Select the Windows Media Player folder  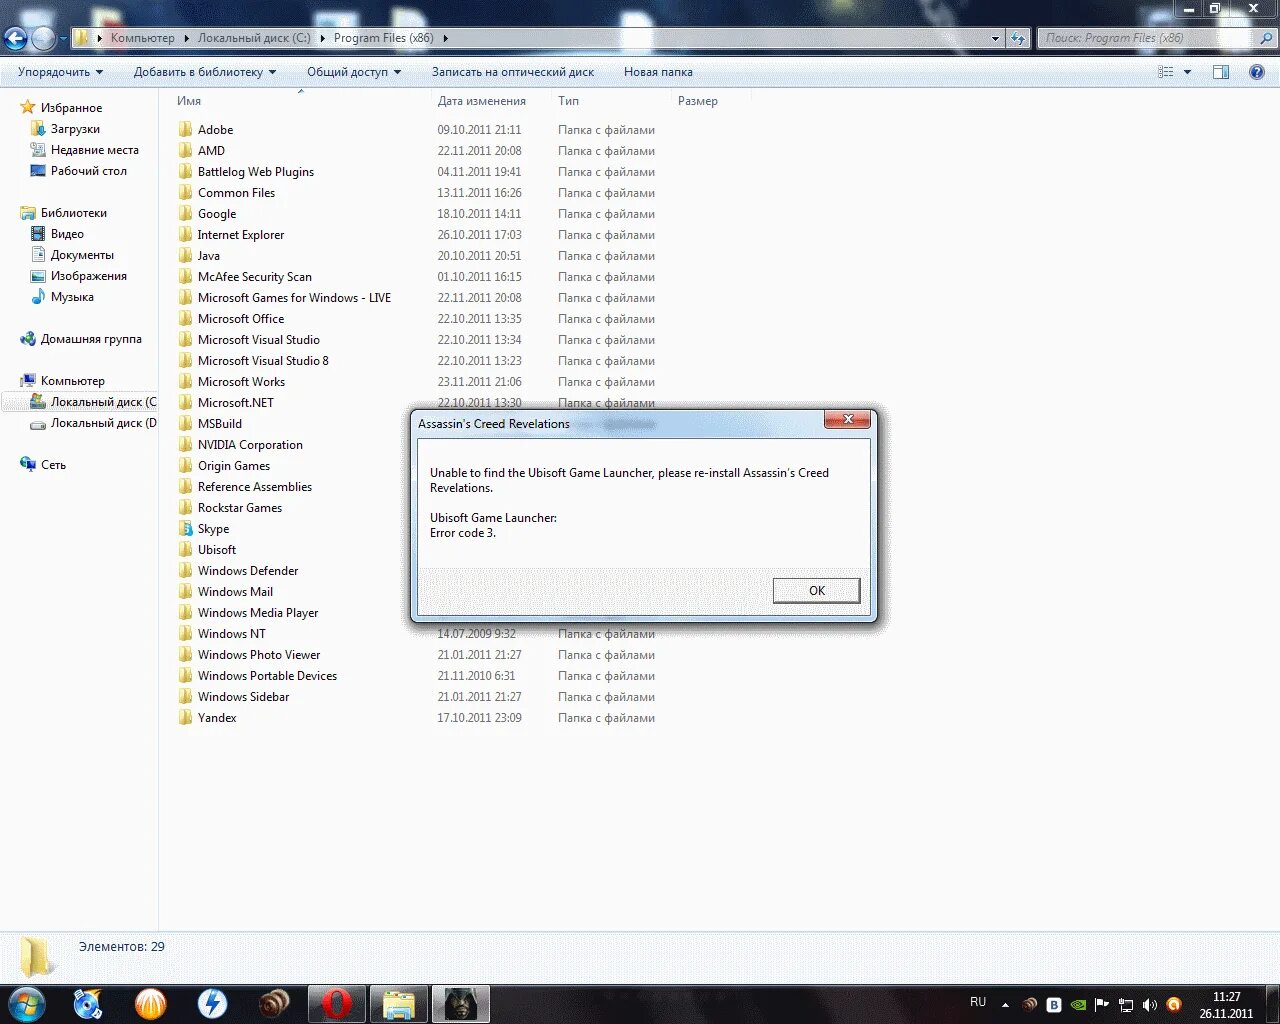tap(258, 613)
